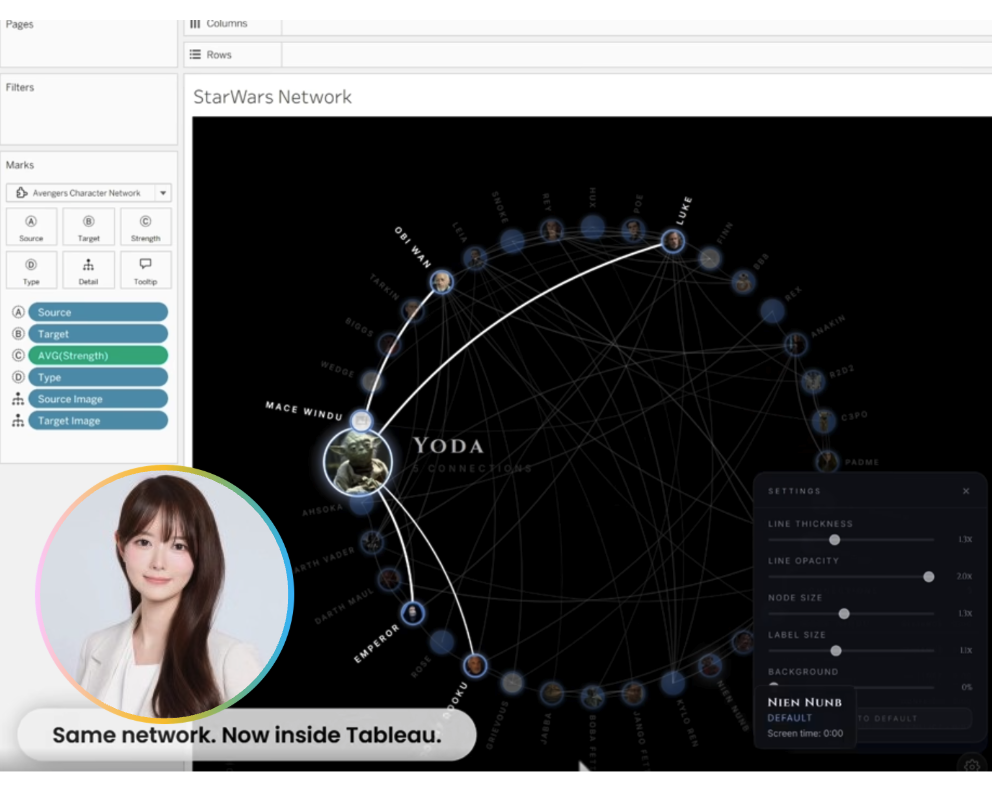Select the Type pill in Marks

98,377
